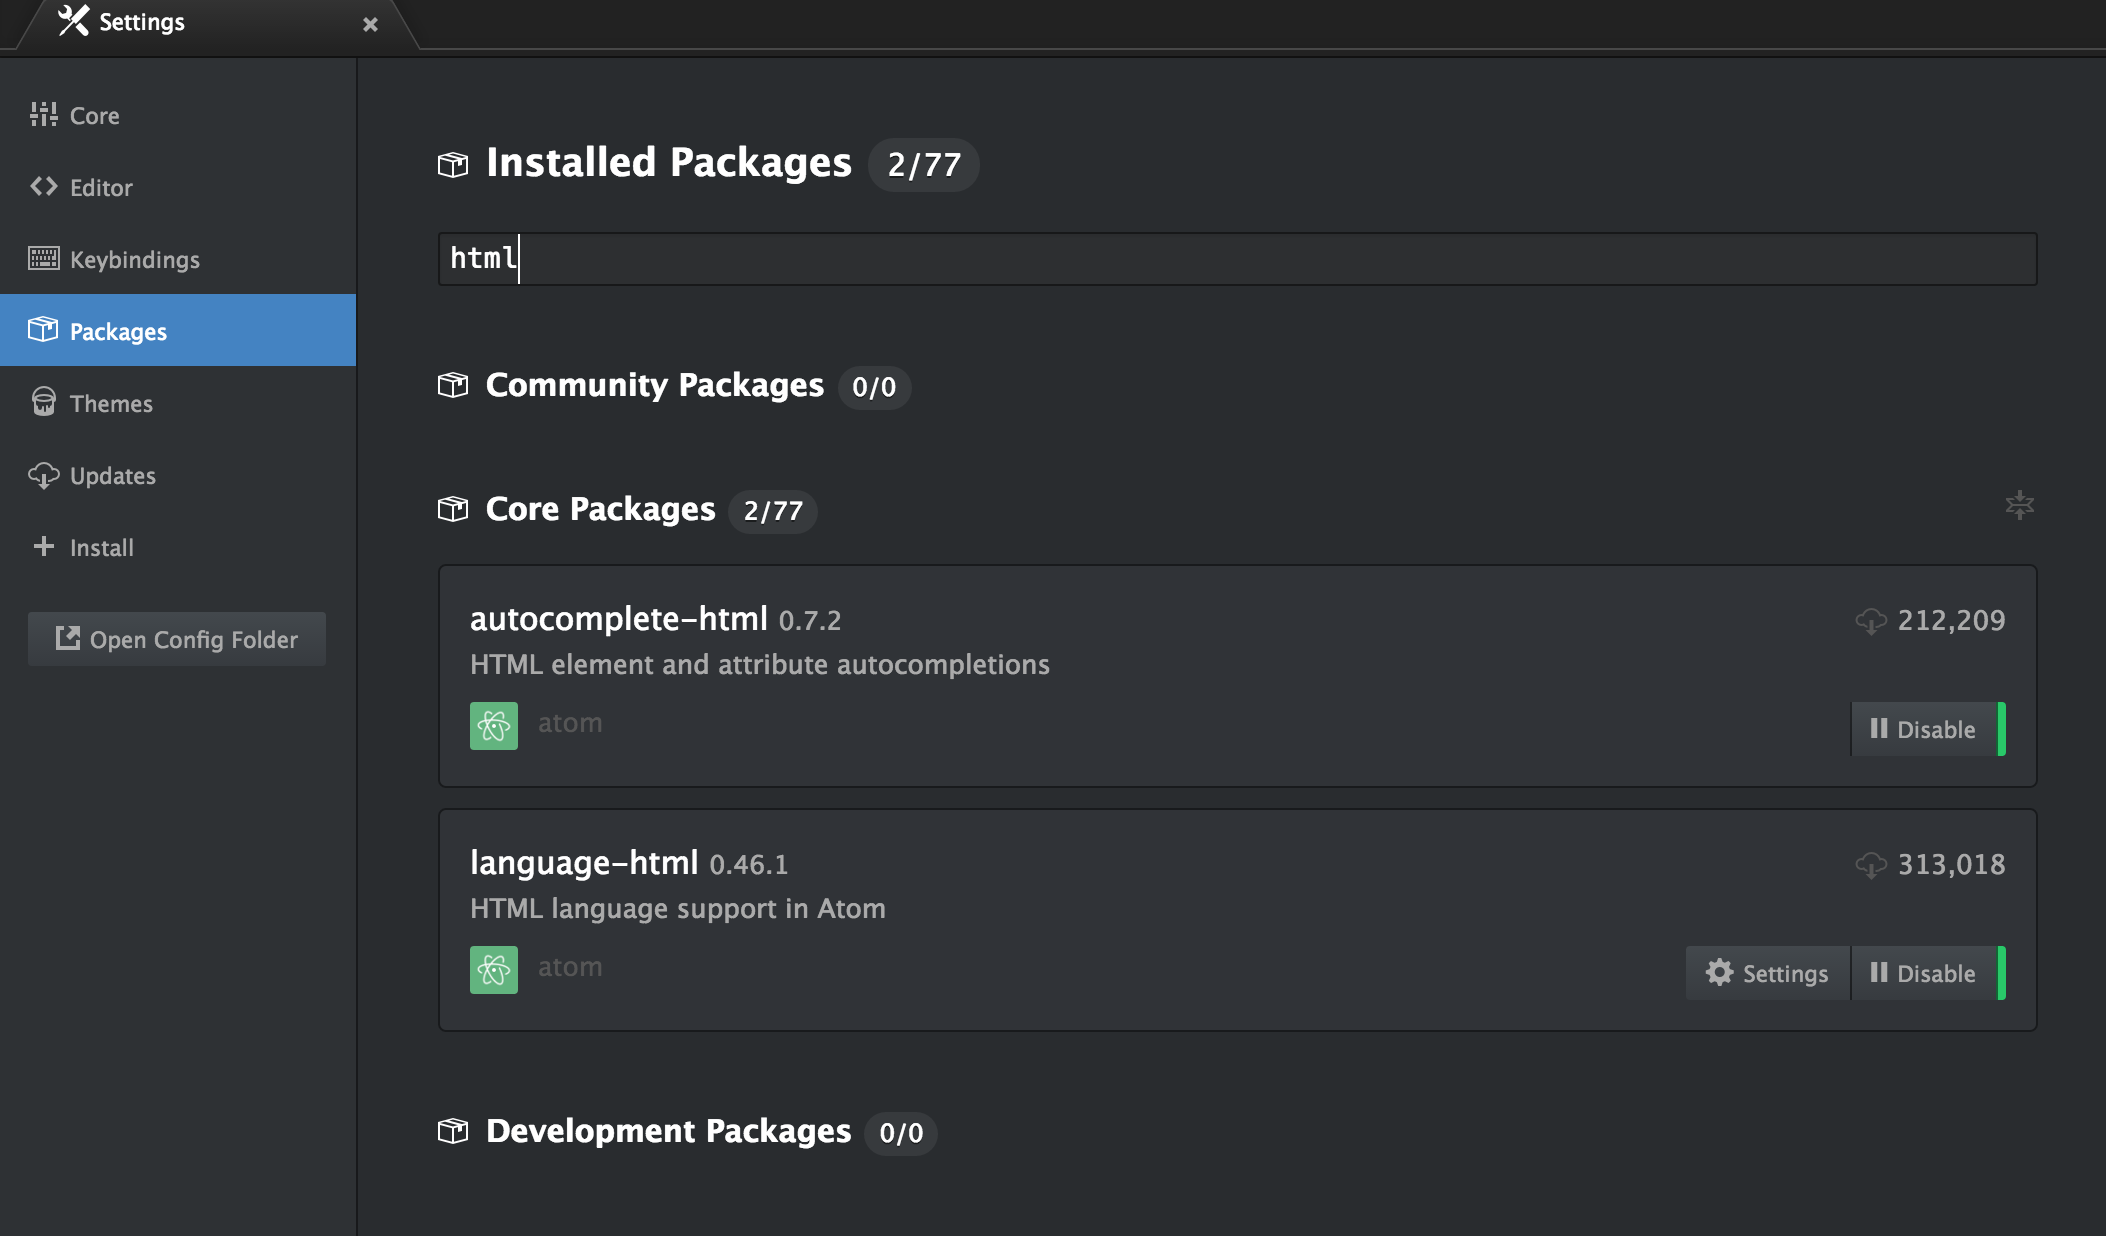The height and width of the screenshot is (1236, 2106).
Task: Click the Community Packages heading
Action: 655,385
